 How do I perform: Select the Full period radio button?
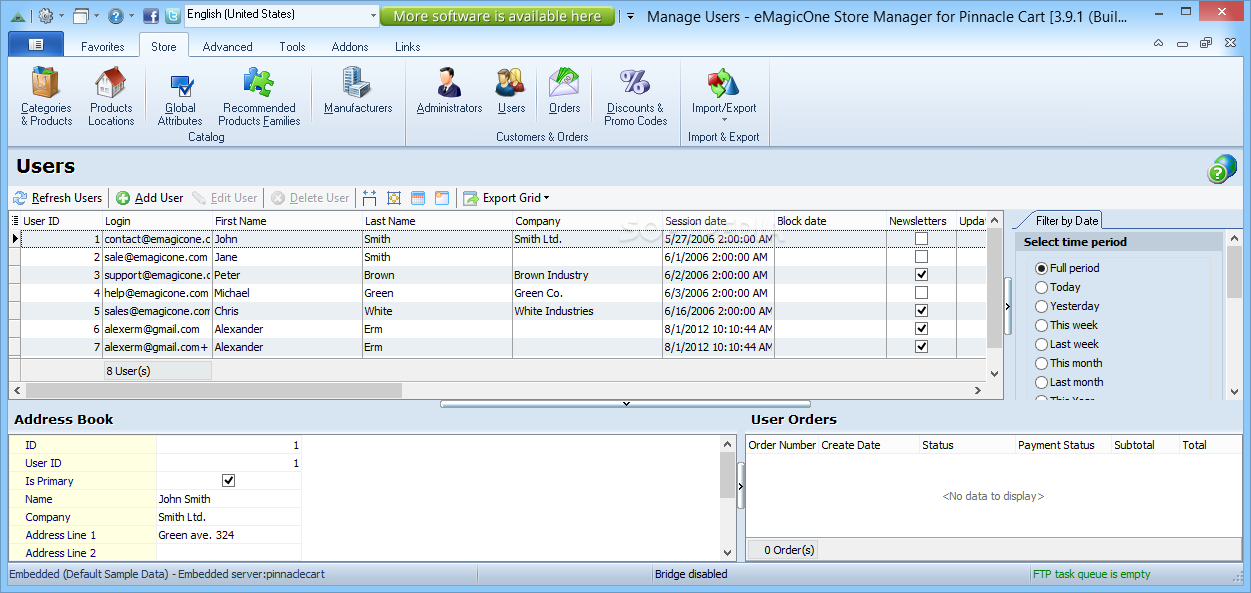click(x=1041, y=268)
